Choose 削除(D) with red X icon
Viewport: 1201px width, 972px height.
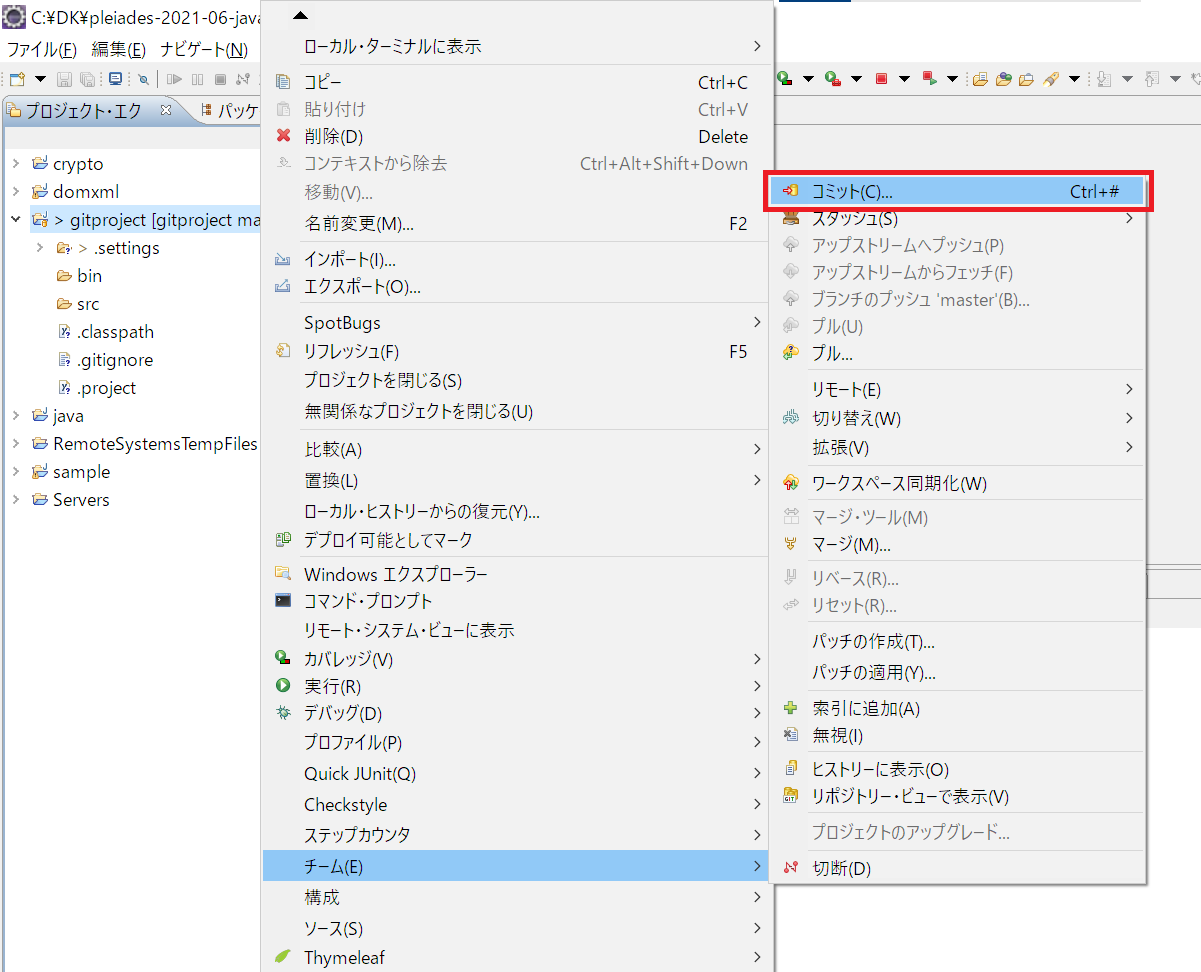click(x=515, y=136)
